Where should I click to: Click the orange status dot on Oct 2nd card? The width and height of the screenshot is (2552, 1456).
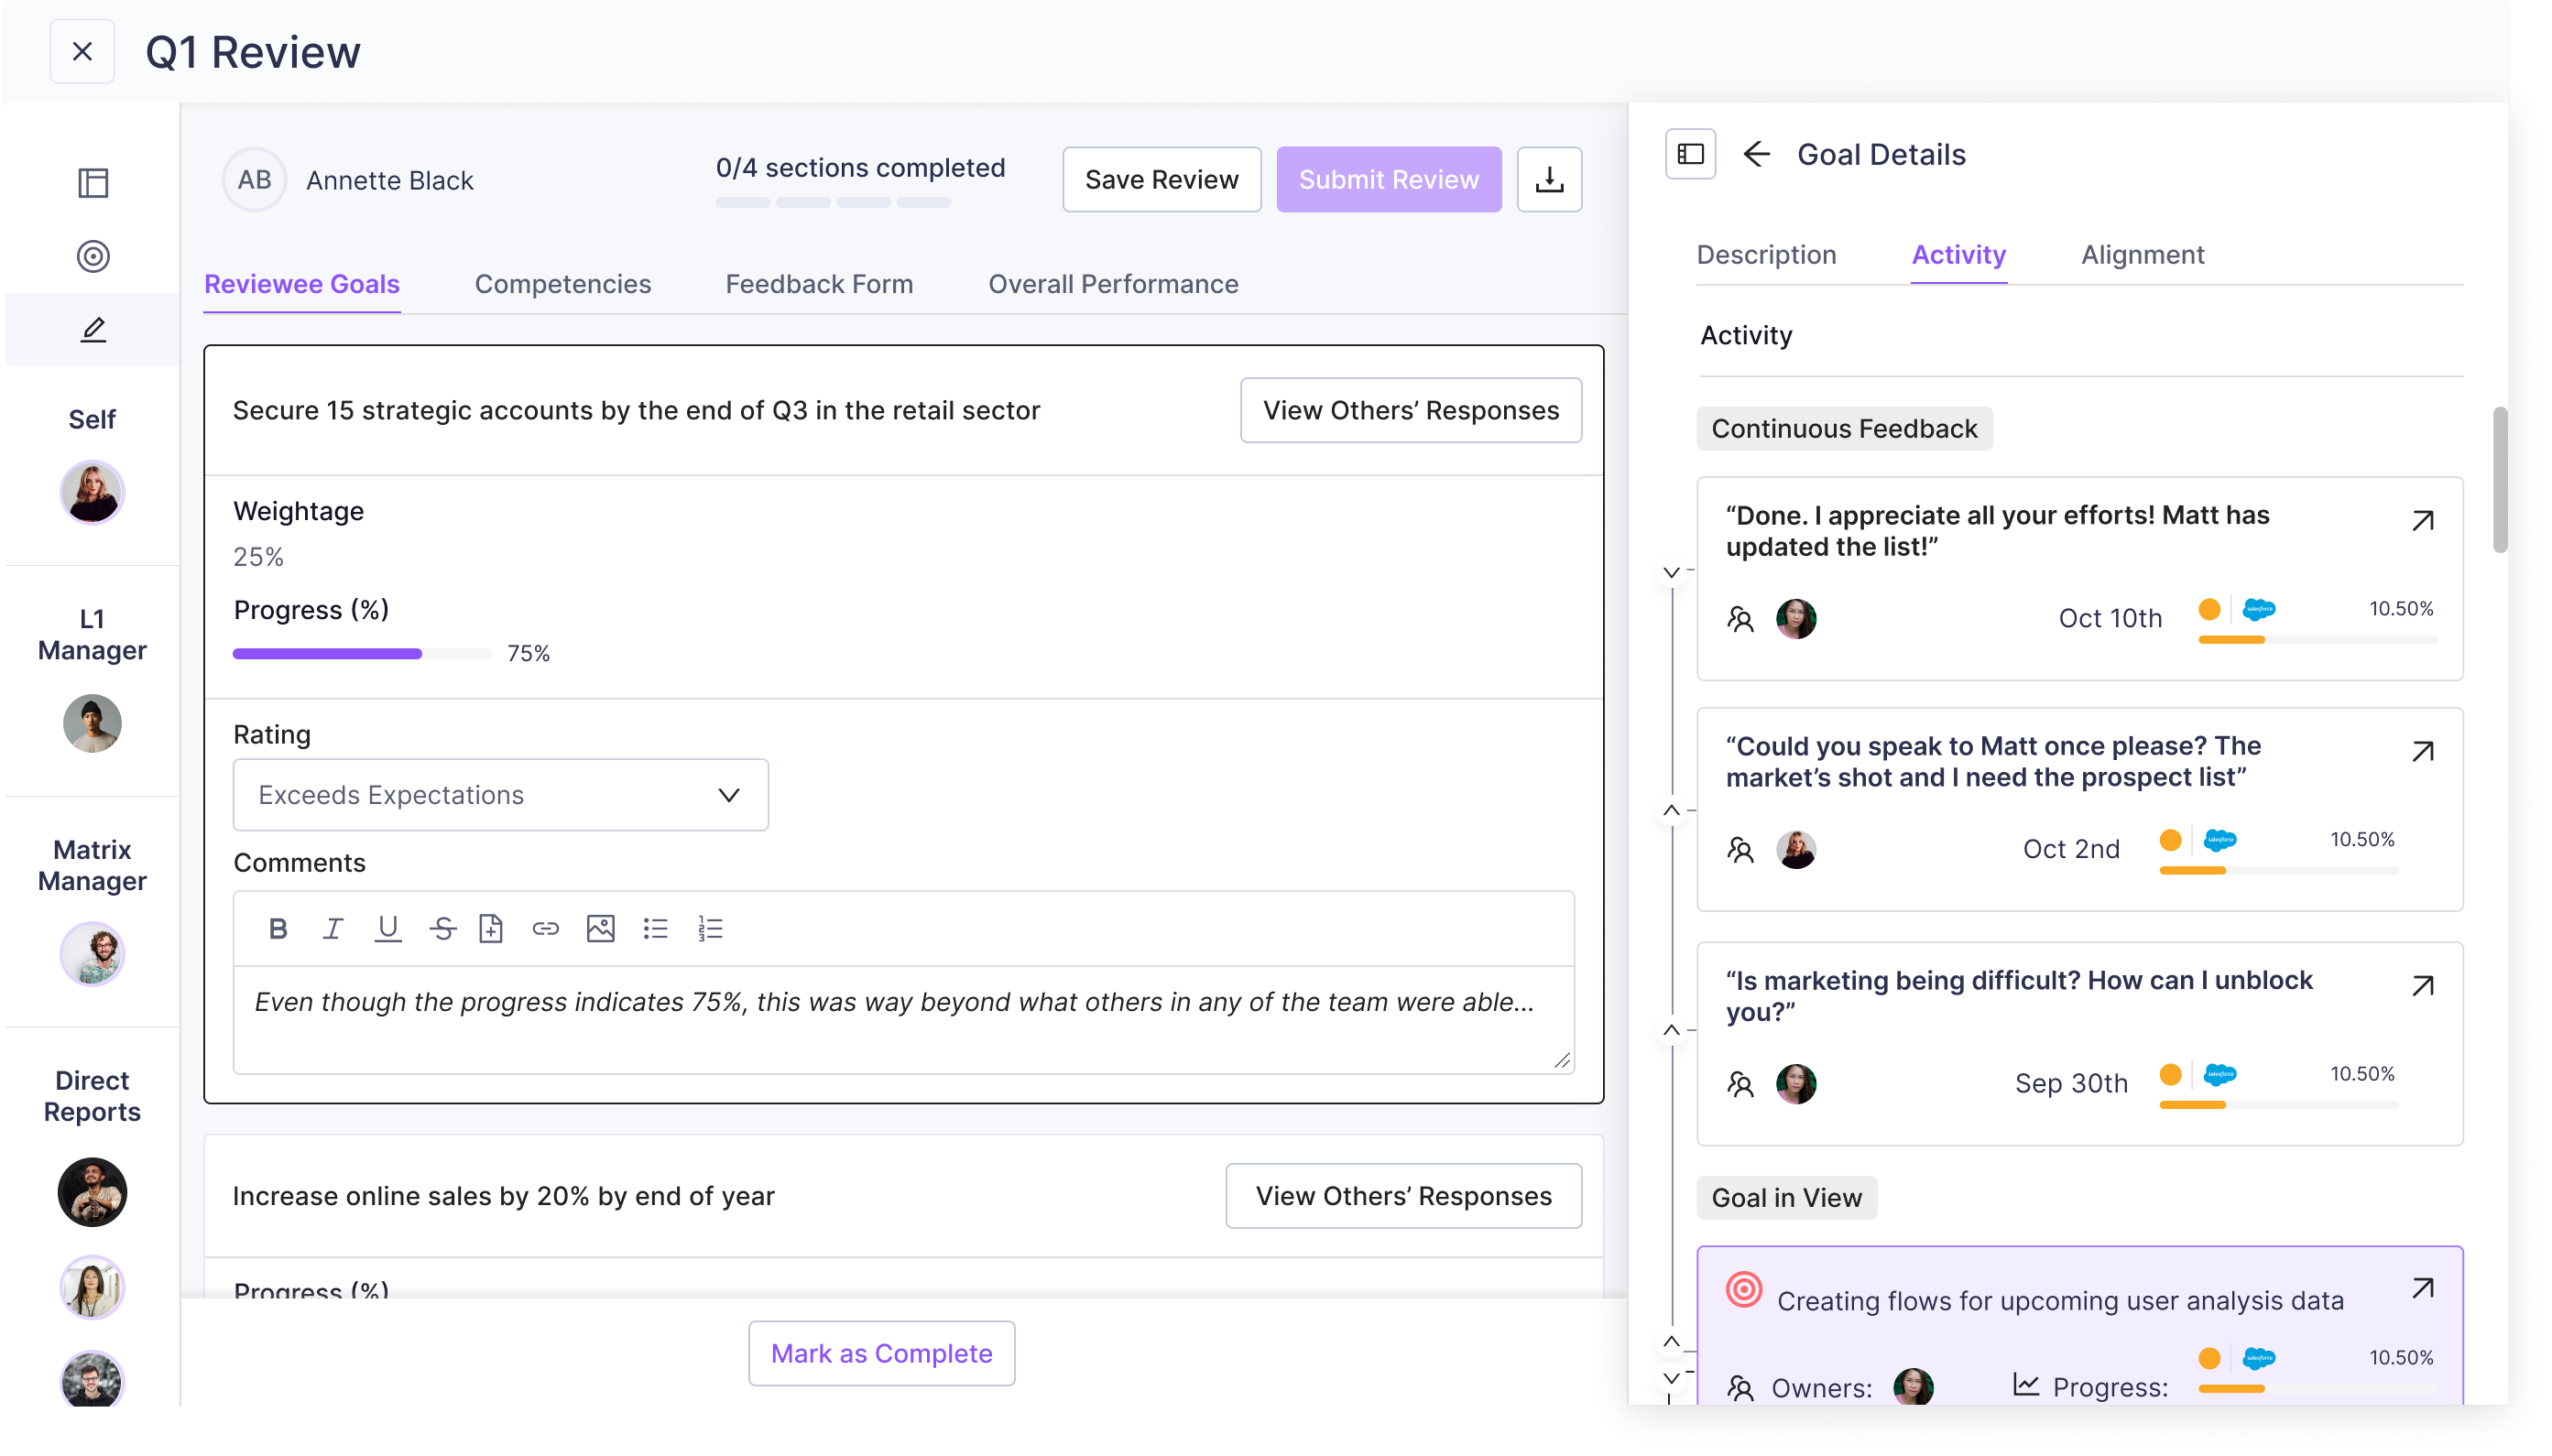(x=2170, y=840)
